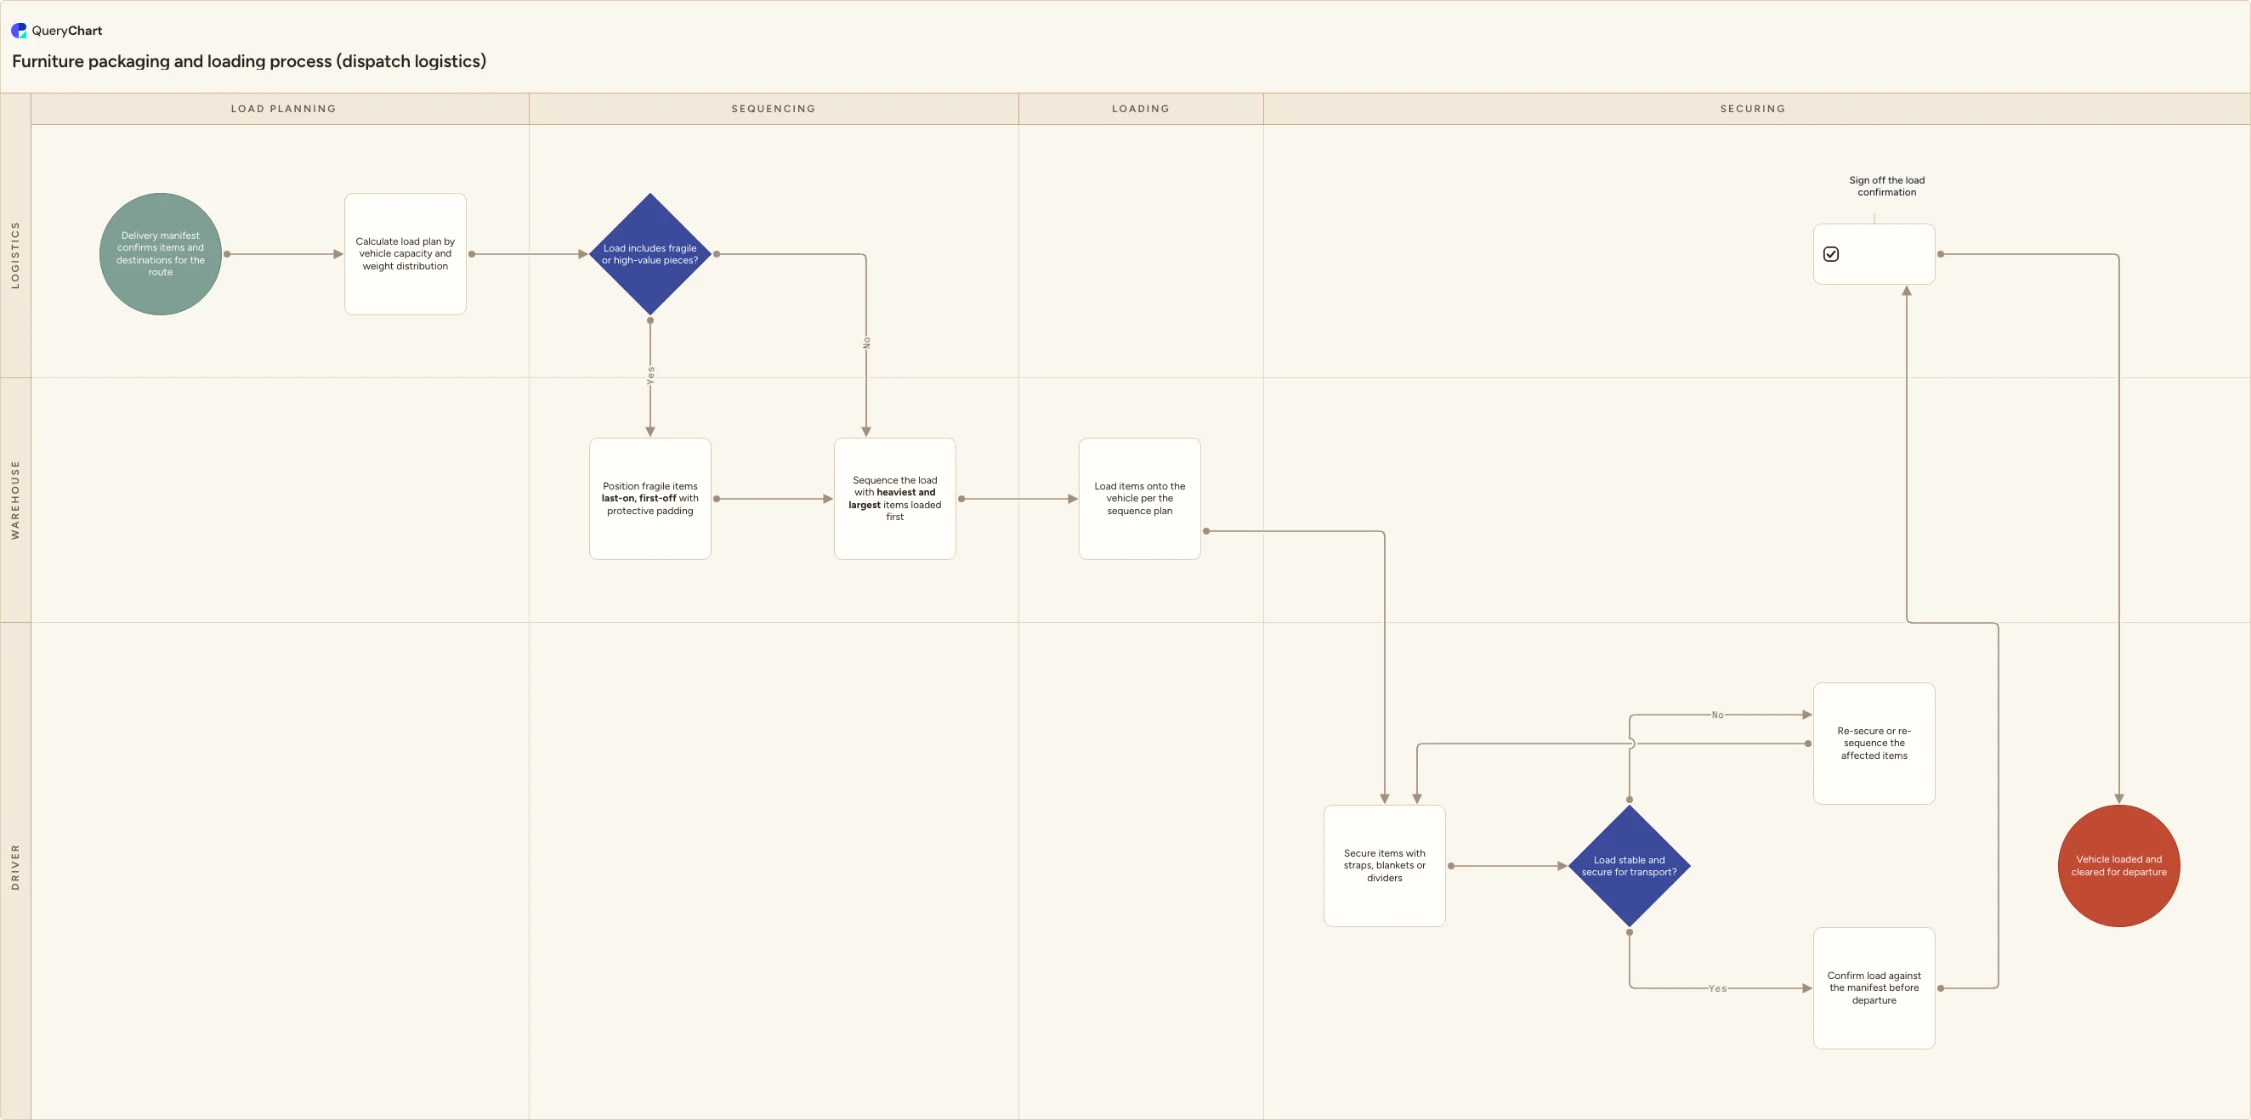Select the 'Secure items with straps' node

[x=1385, y=866]
